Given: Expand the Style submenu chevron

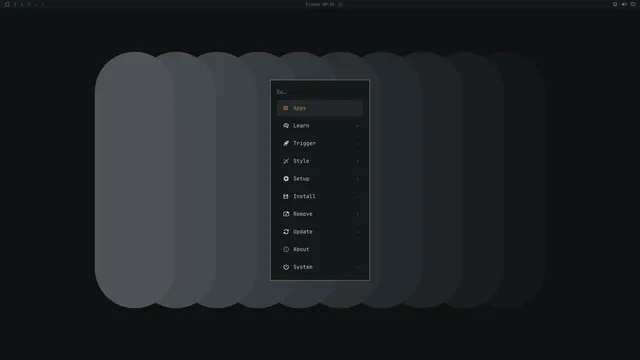Looking at the screenshot, I should coord(358,161).
